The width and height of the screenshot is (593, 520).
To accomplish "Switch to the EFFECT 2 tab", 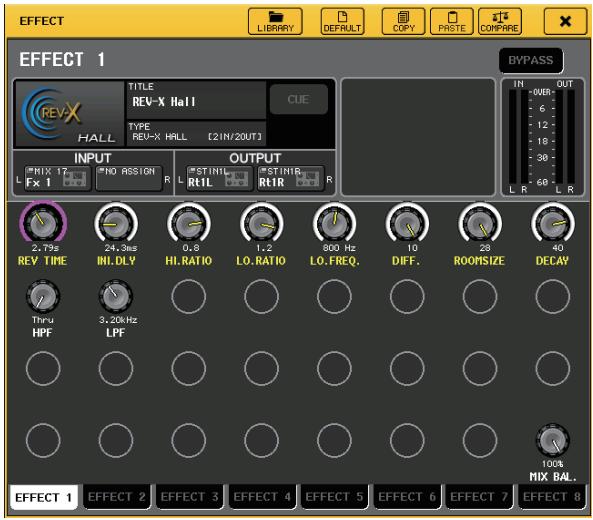I will click(x=116, y=497).
